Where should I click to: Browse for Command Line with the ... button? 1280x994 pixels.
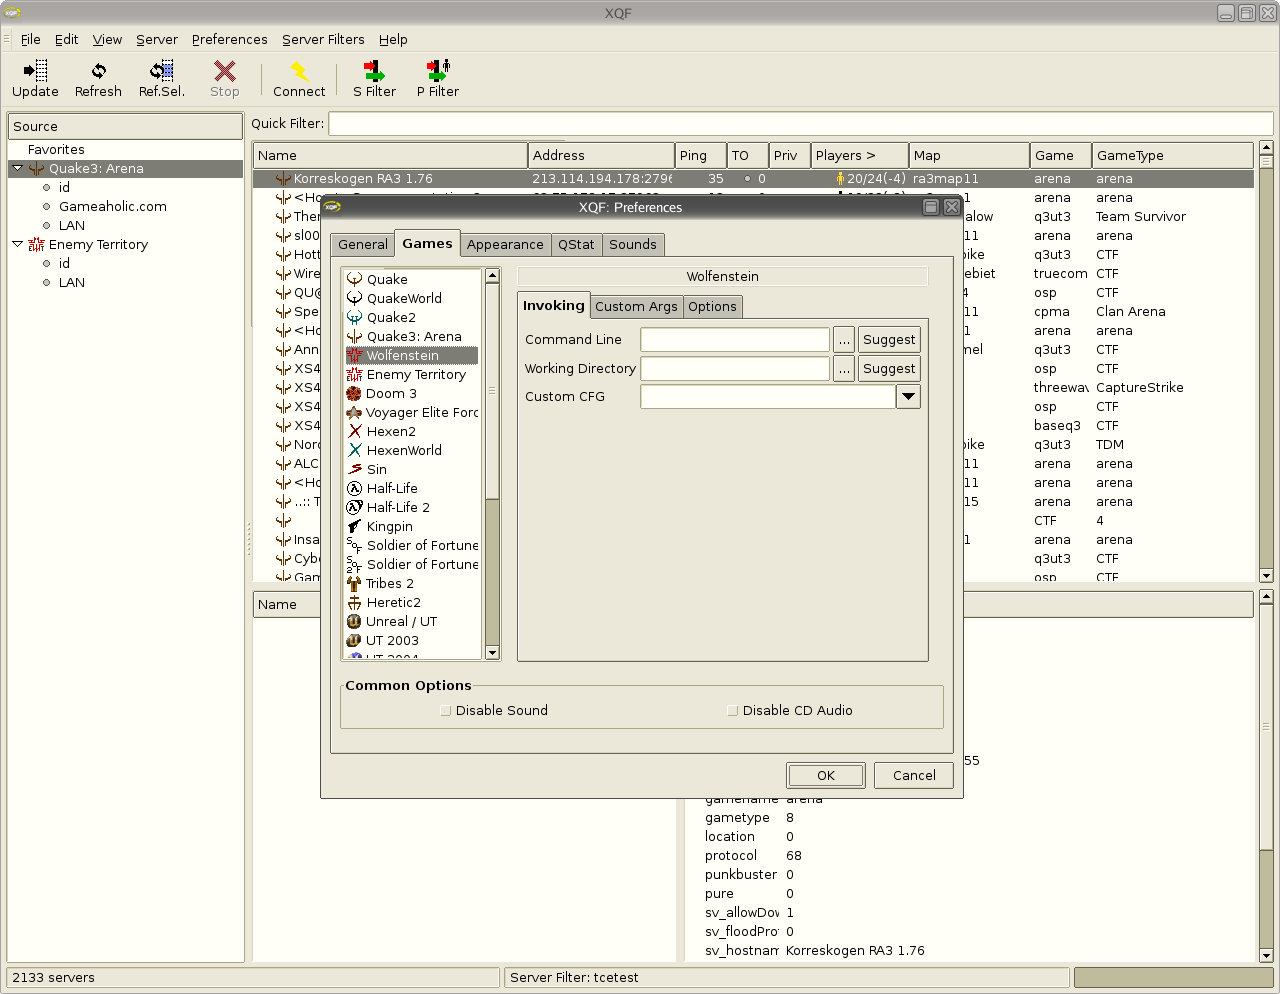click(x=845, y=340)
